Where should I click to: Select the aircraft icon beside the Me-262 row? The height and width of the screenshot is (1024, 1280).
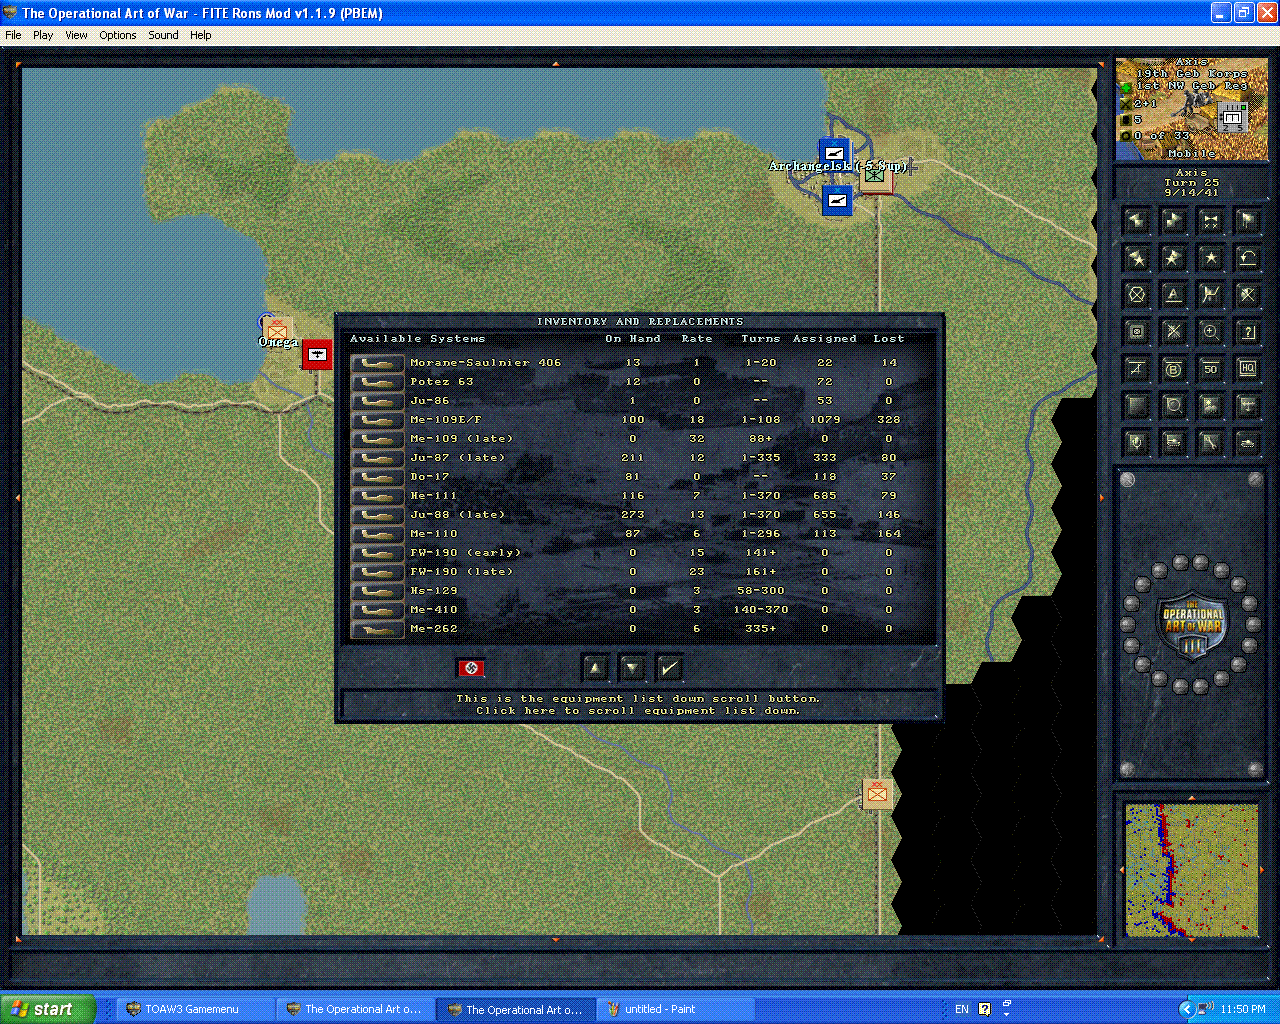point(377,629)
